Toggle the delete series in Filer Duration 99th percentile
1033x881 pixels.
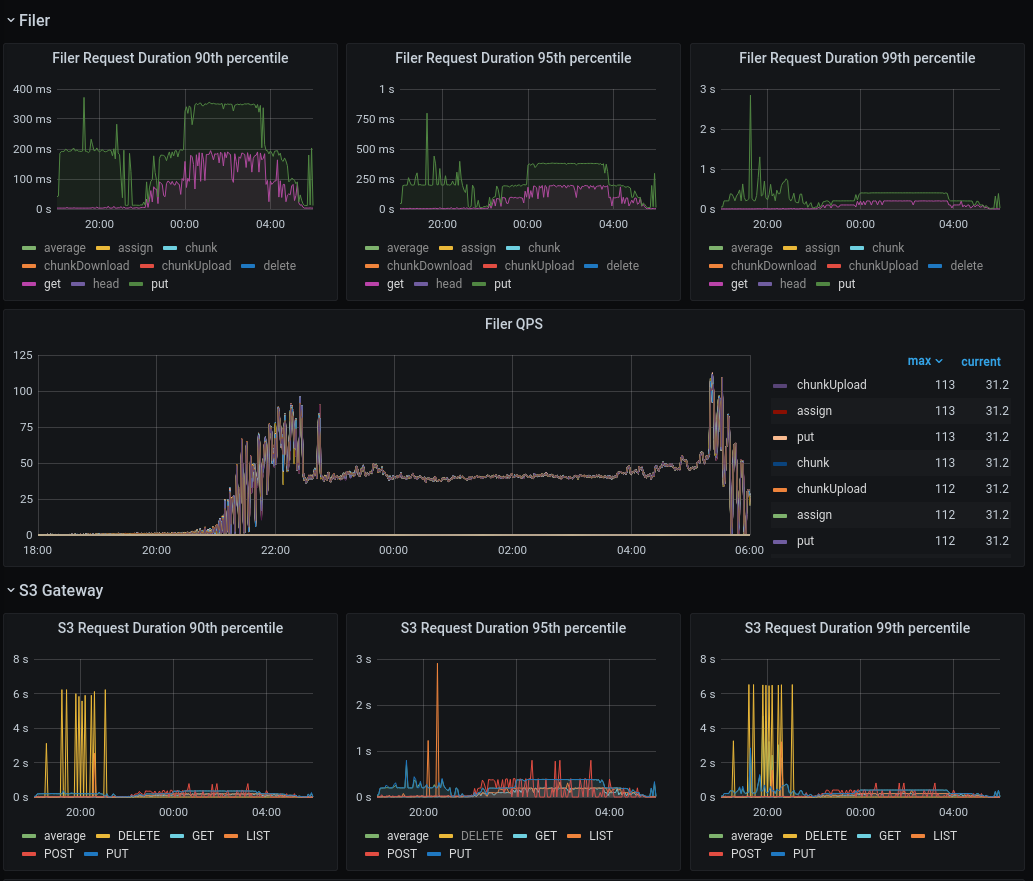pos(966,266)
